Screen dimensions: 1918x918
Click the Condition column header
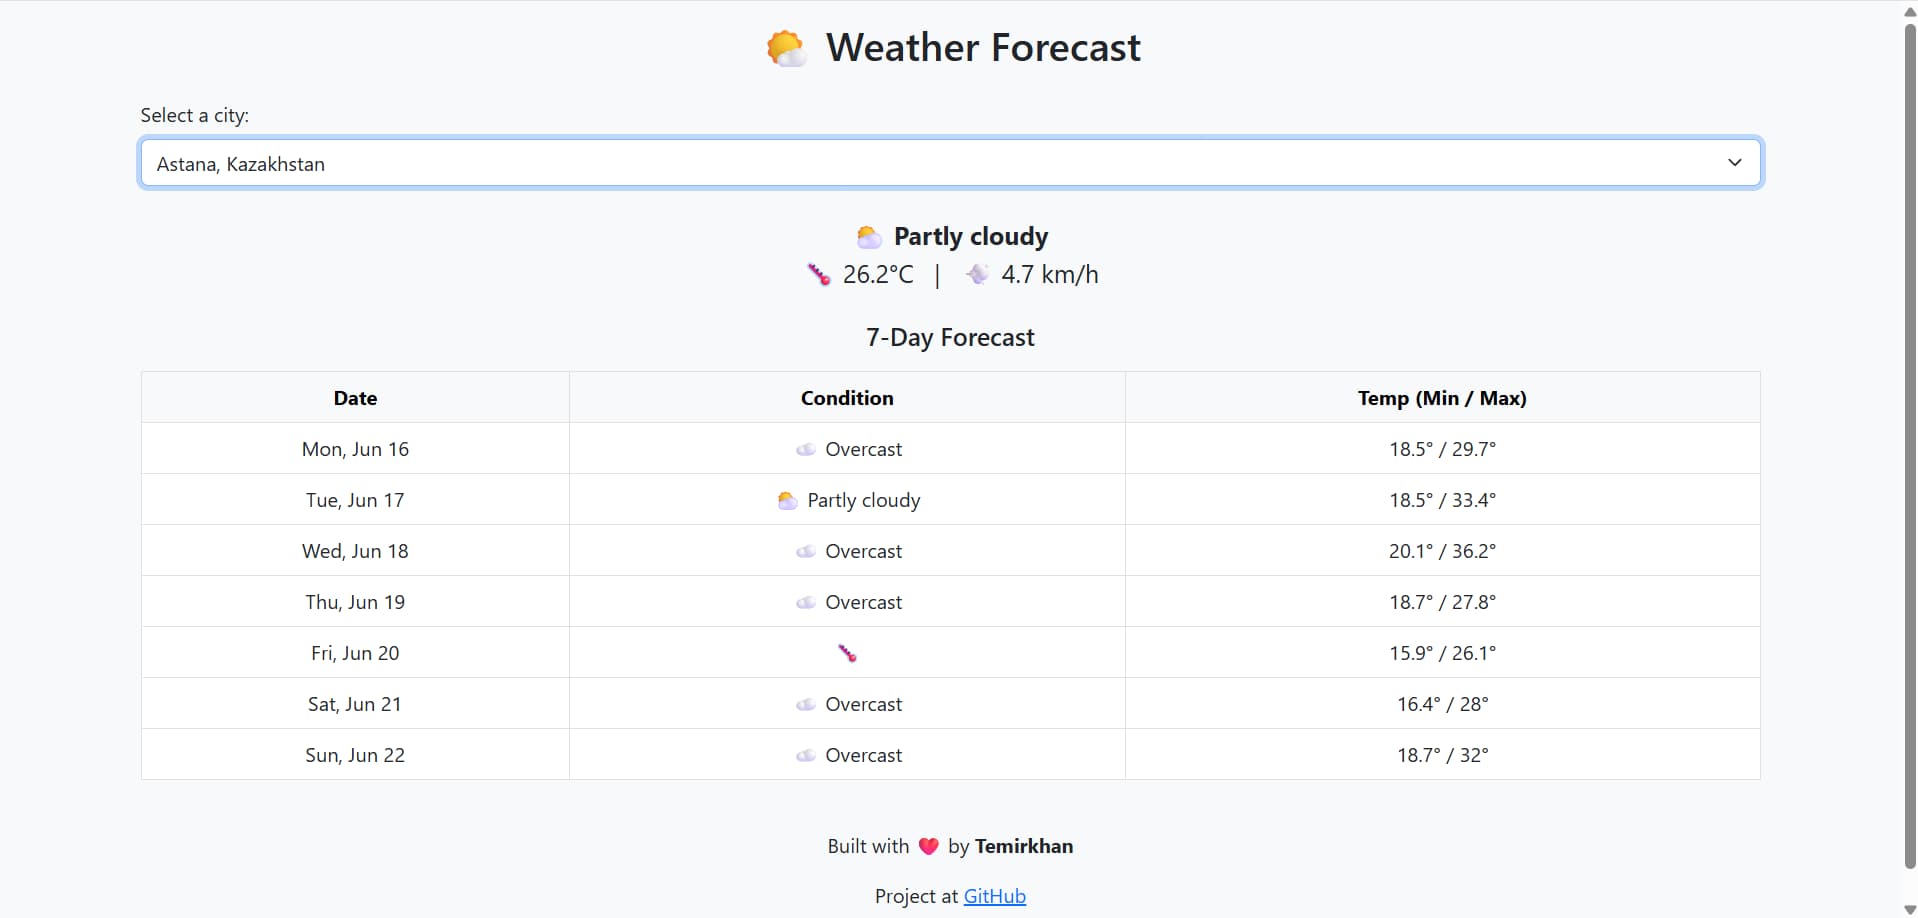coord(846,398)
